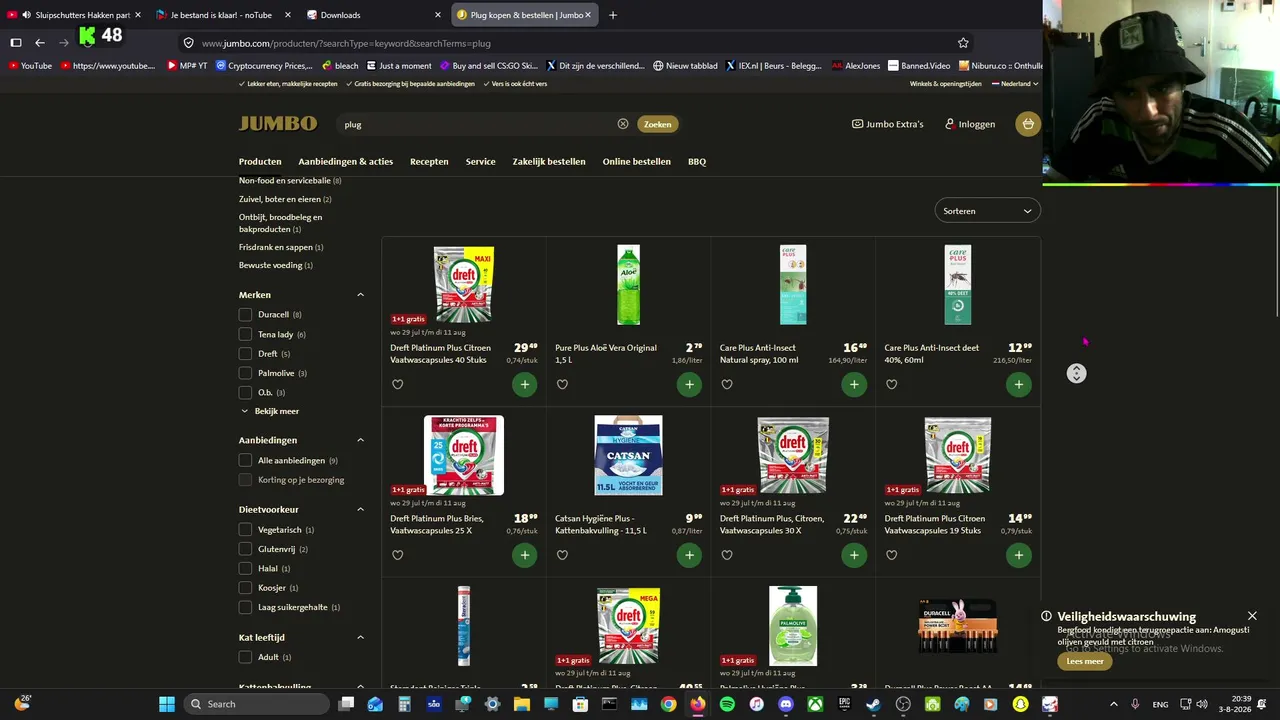Enable the Koosjer diet filter
The width and height of the screenshot is (1280, 720).
point(245,588)
